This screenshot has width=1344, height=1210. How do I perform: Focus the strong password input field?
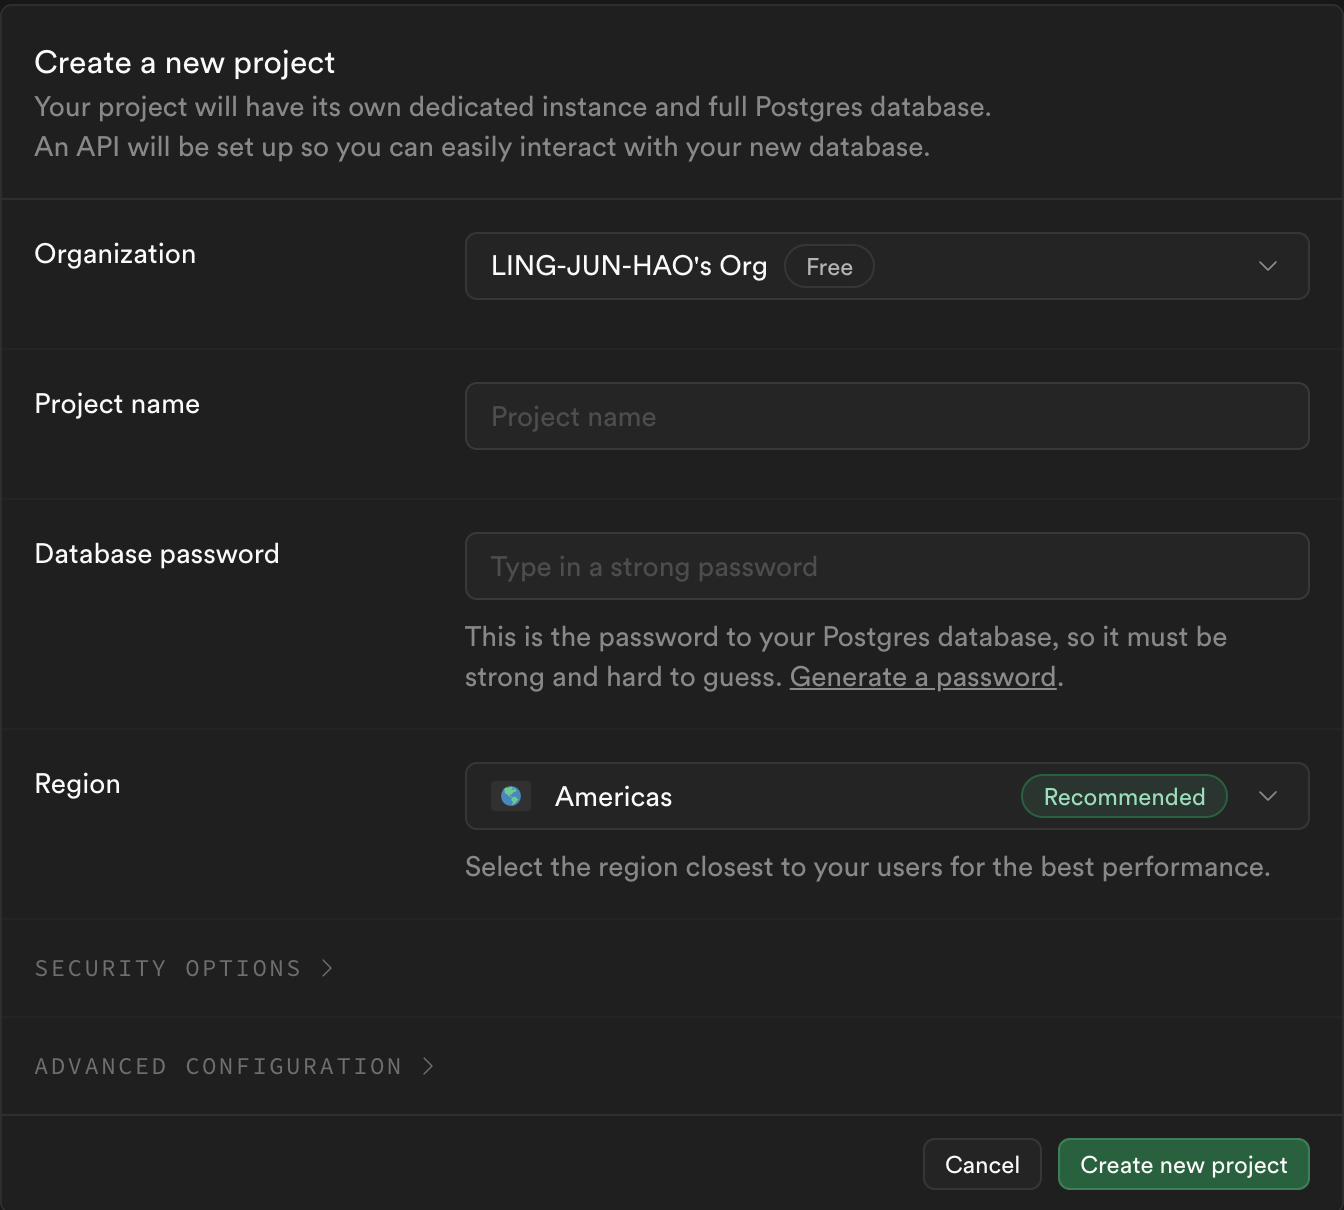(886, 566)
